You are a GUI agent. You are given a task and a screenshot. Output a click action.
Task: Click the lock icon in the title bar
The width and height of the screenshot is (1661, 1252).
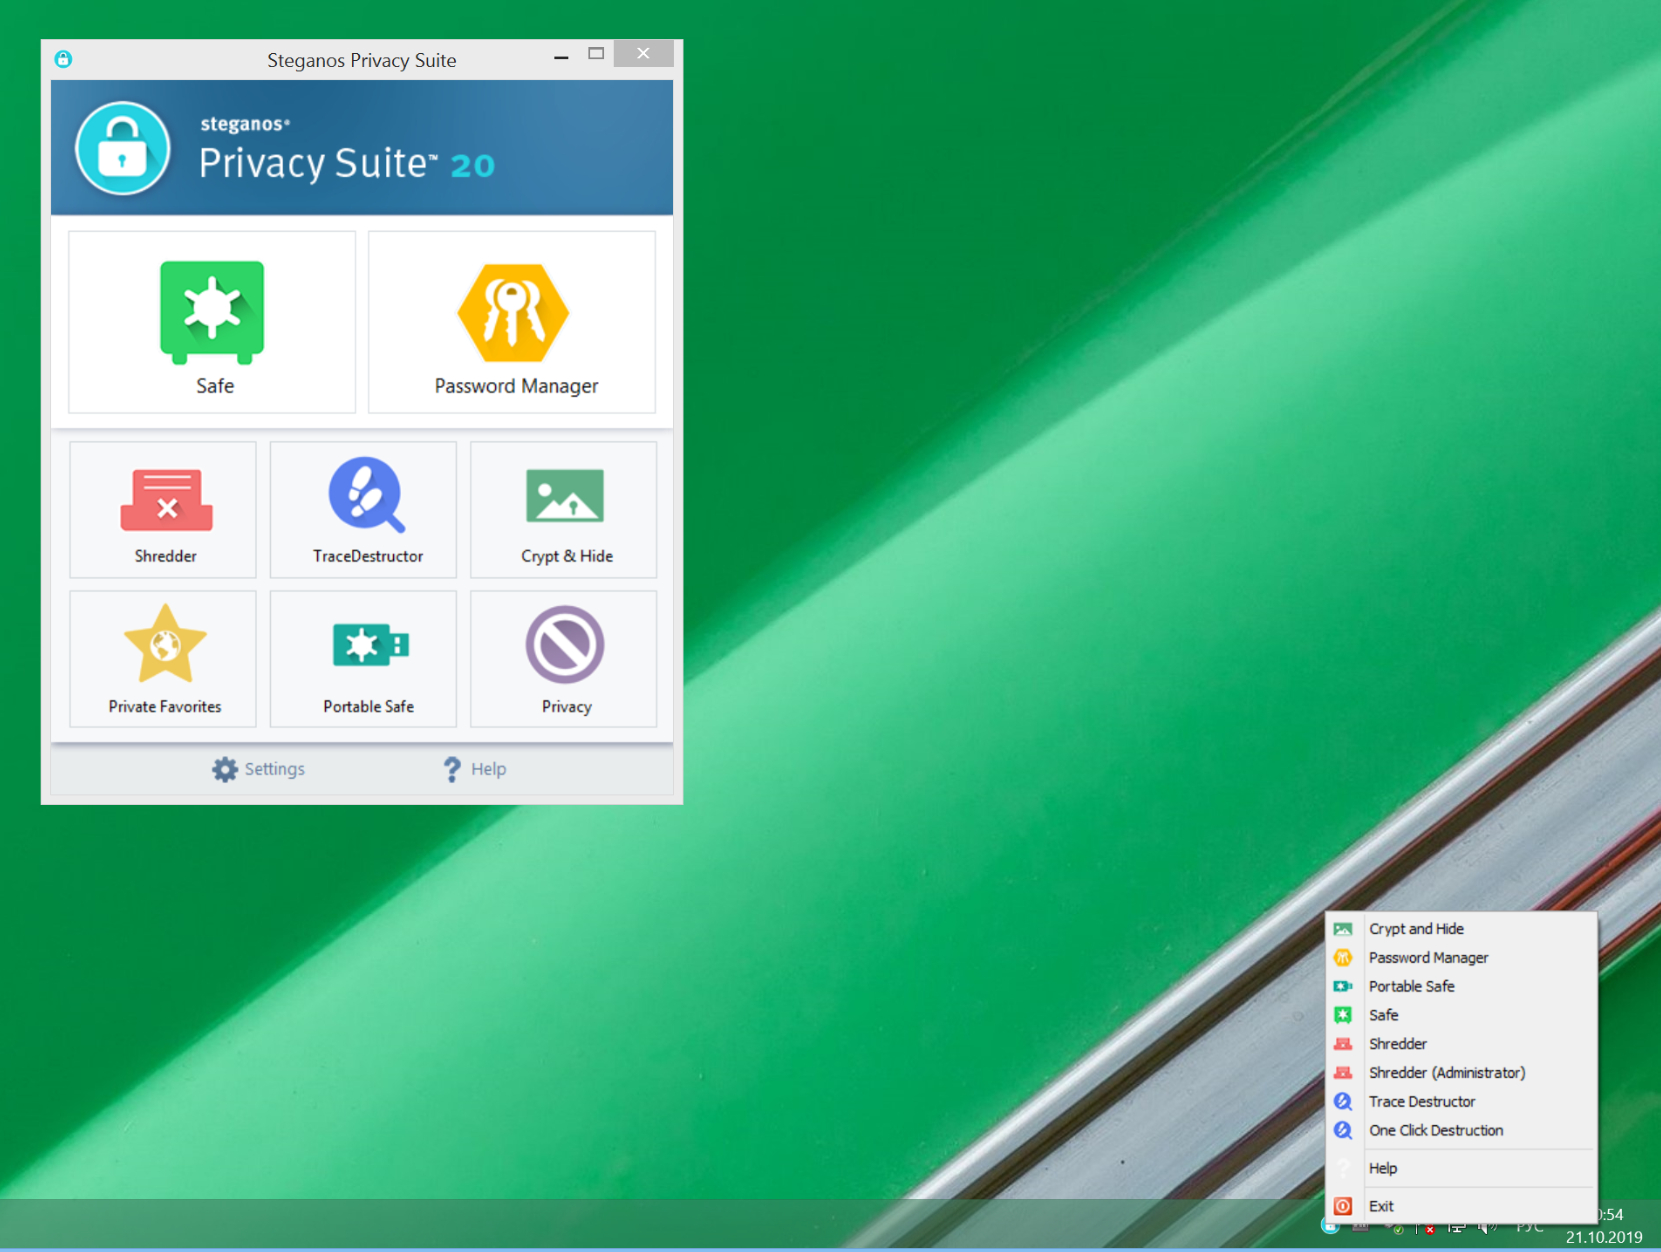63,59
